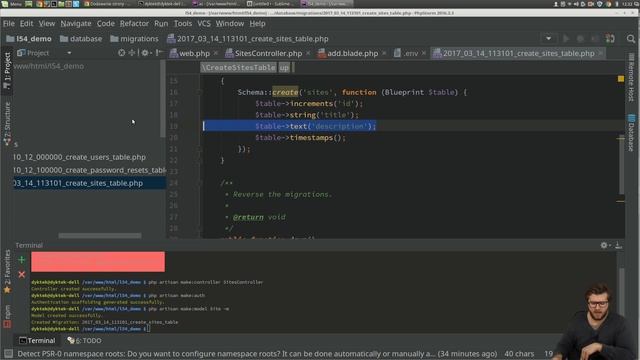The width and height of the screenshot is (640, 360).
Task: Click Detect PSR-0 namespace roots notification
Action: pos(257,354)
